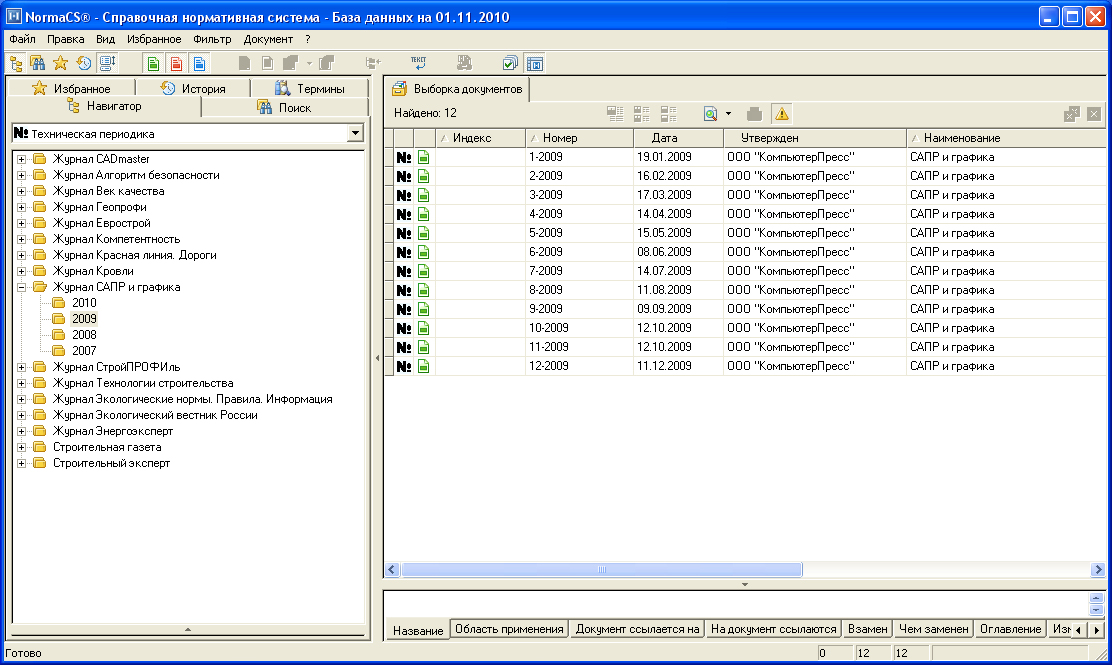
Task: Expand the Журнал Алгоритм безопасности node
Action: [21, 175]
